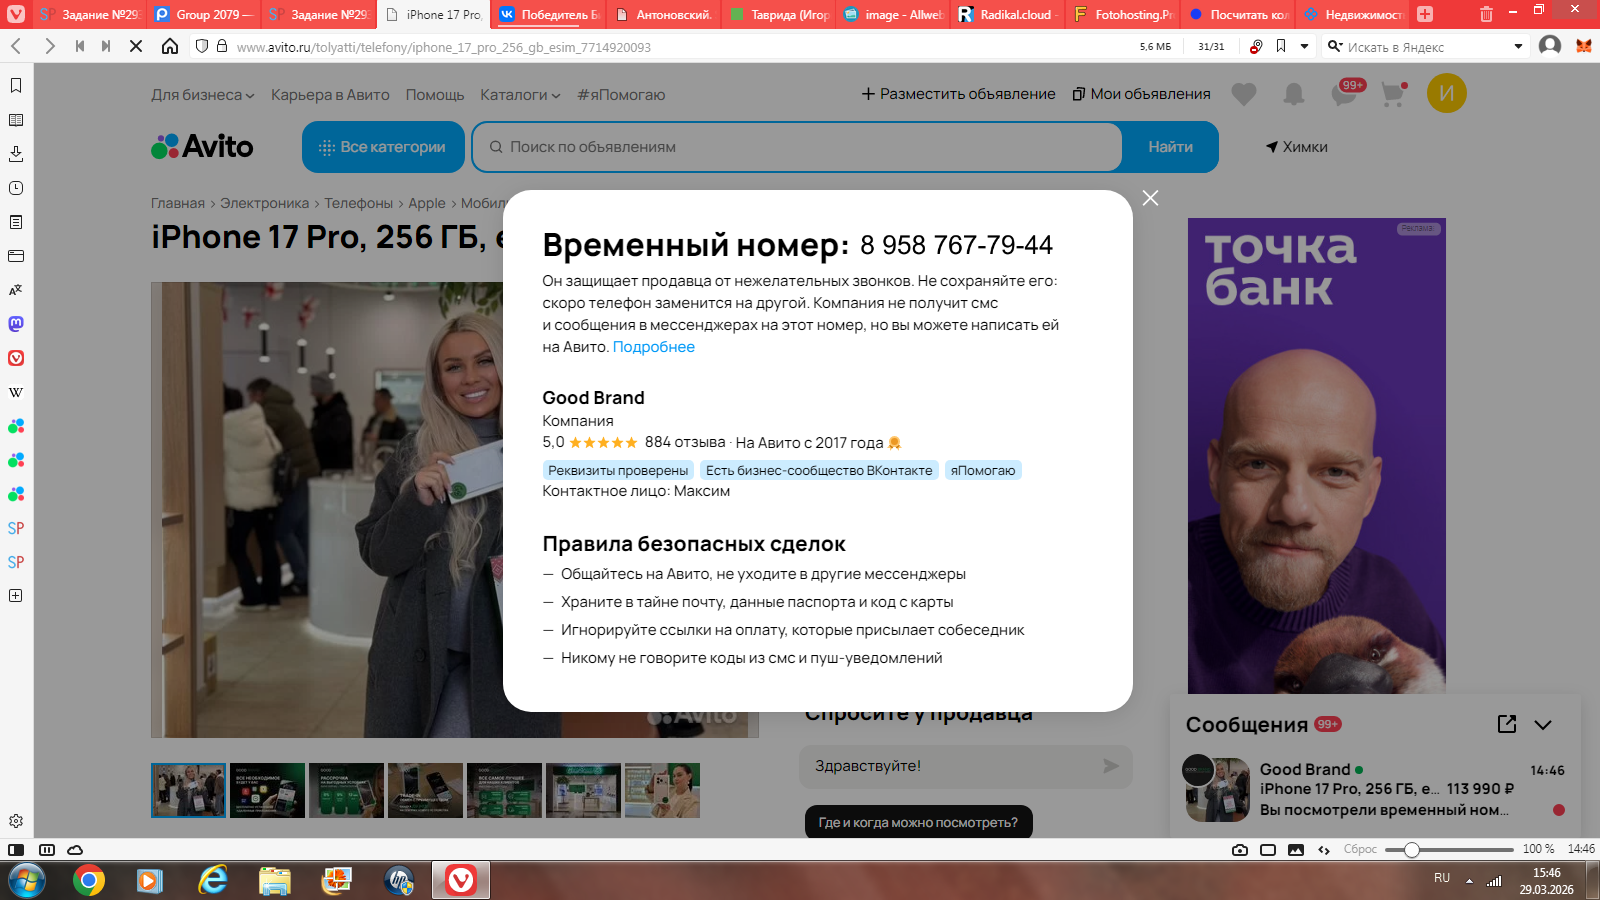The height and width of the screenshot is (900, 1600).
Task: Click Разместить объявление
Action: [x=958, y=94]
